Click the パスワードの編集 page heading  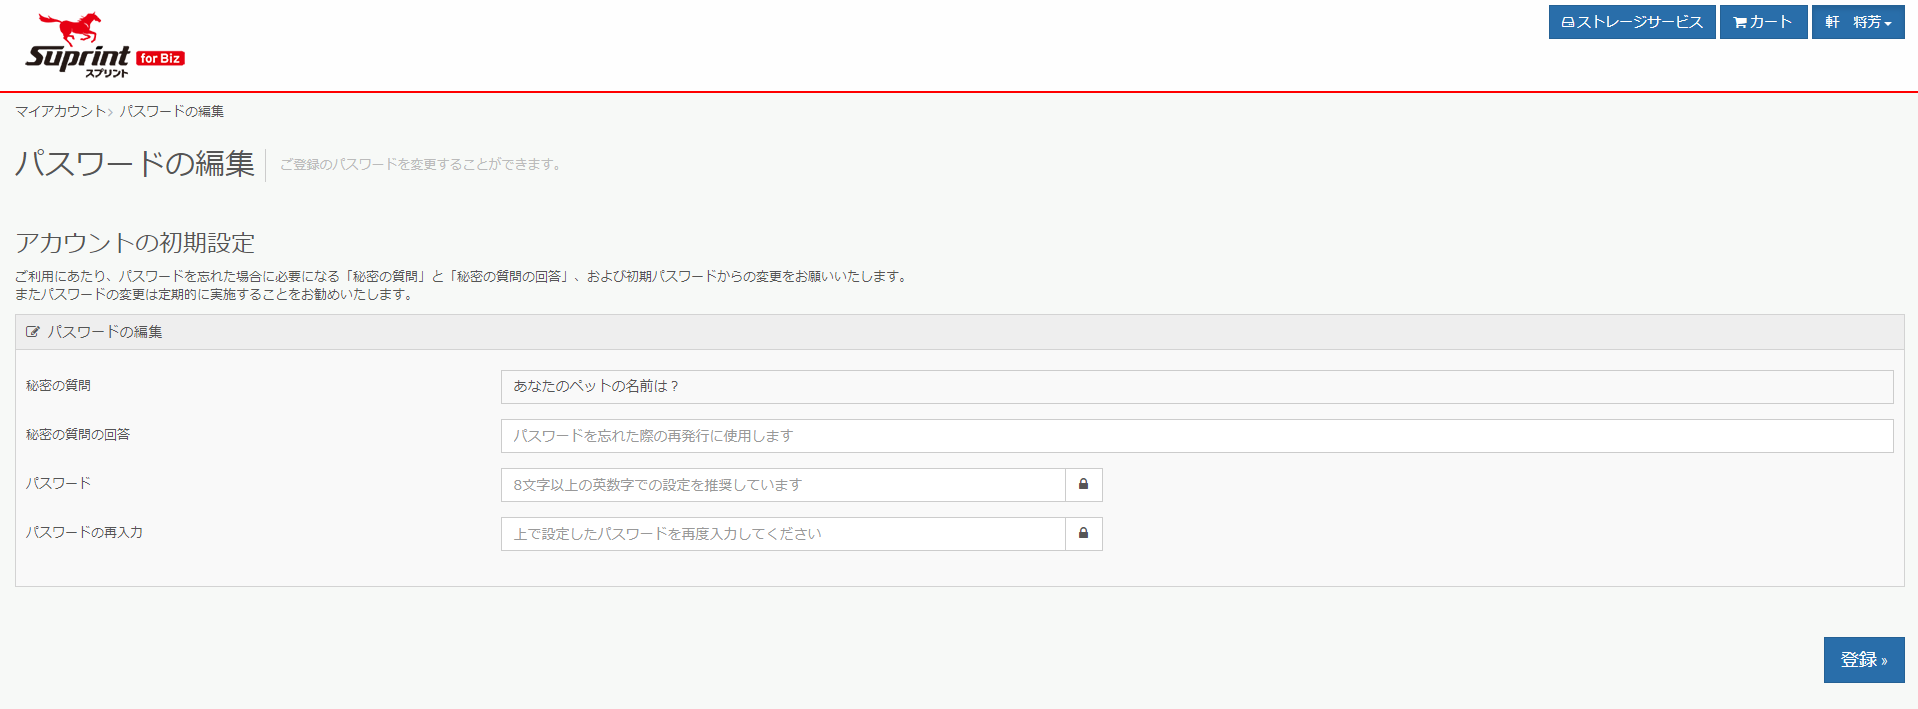[135, 163]
